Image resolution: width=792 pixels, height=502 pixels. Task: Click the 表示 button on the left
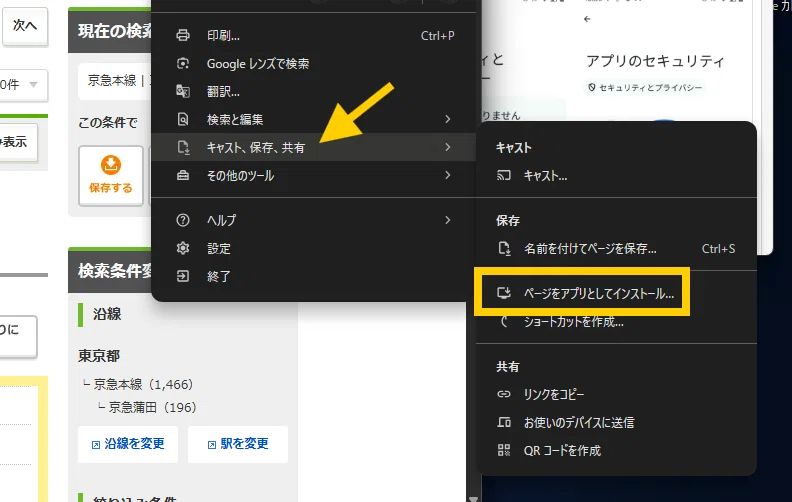[18, 142]
